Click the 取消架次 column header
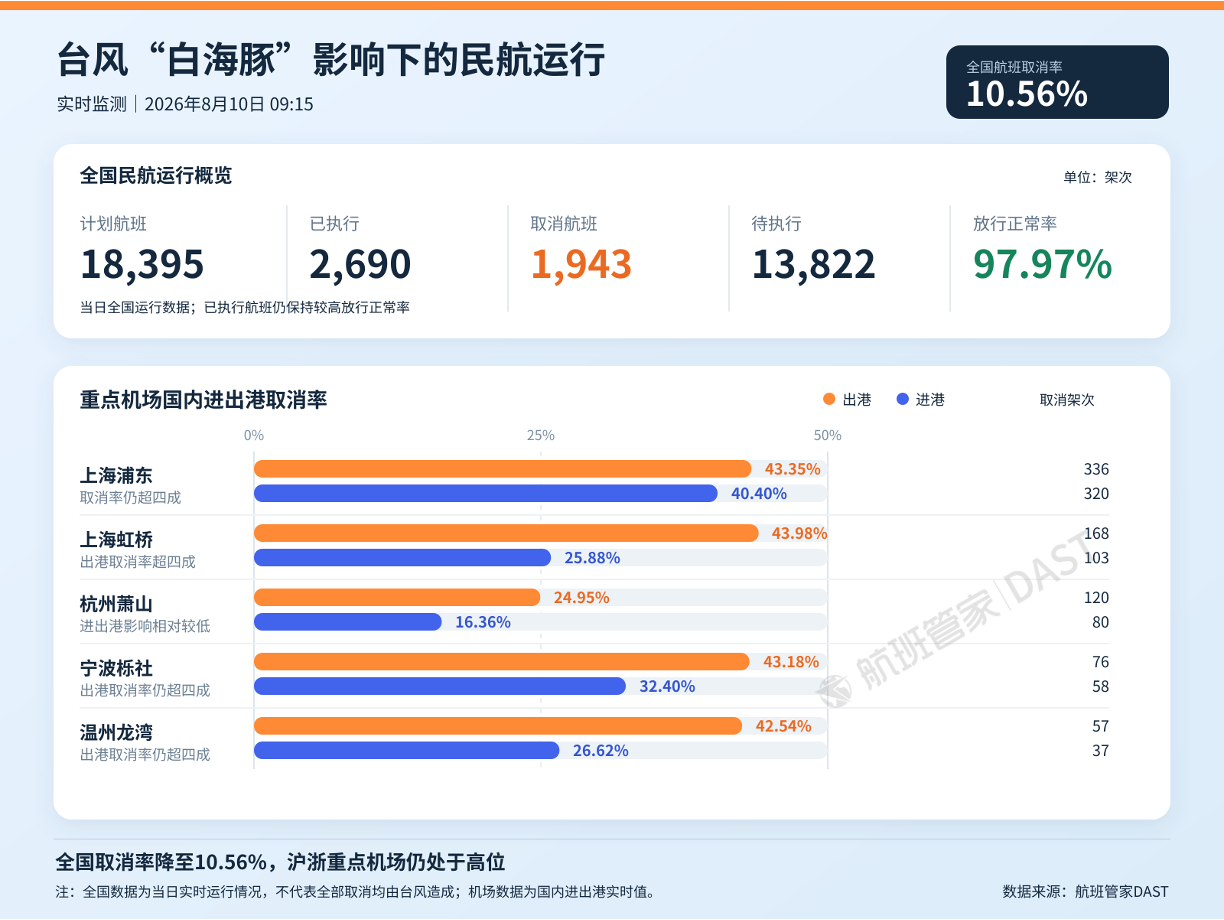The image size is (1224, 920). click(x=1067, y=400)
